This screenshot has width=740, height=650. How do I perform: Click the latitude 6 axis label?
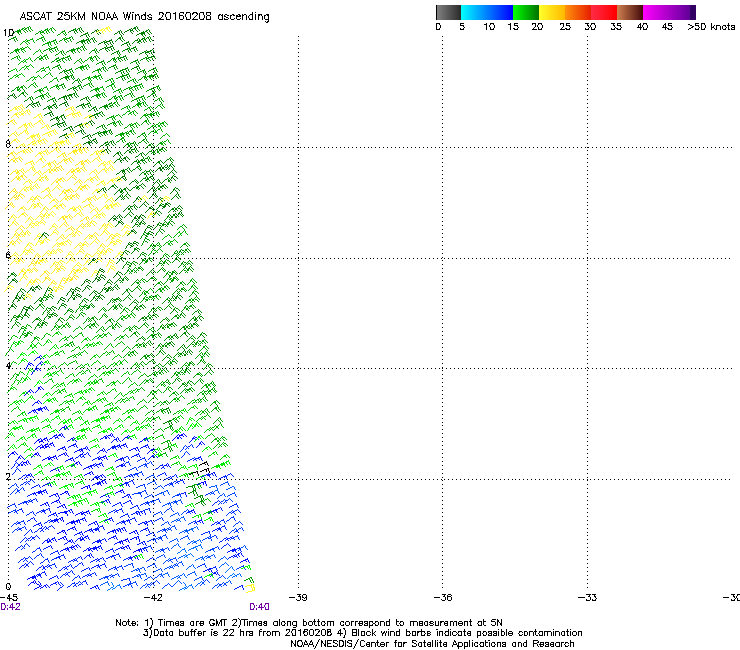click(8, 255)
